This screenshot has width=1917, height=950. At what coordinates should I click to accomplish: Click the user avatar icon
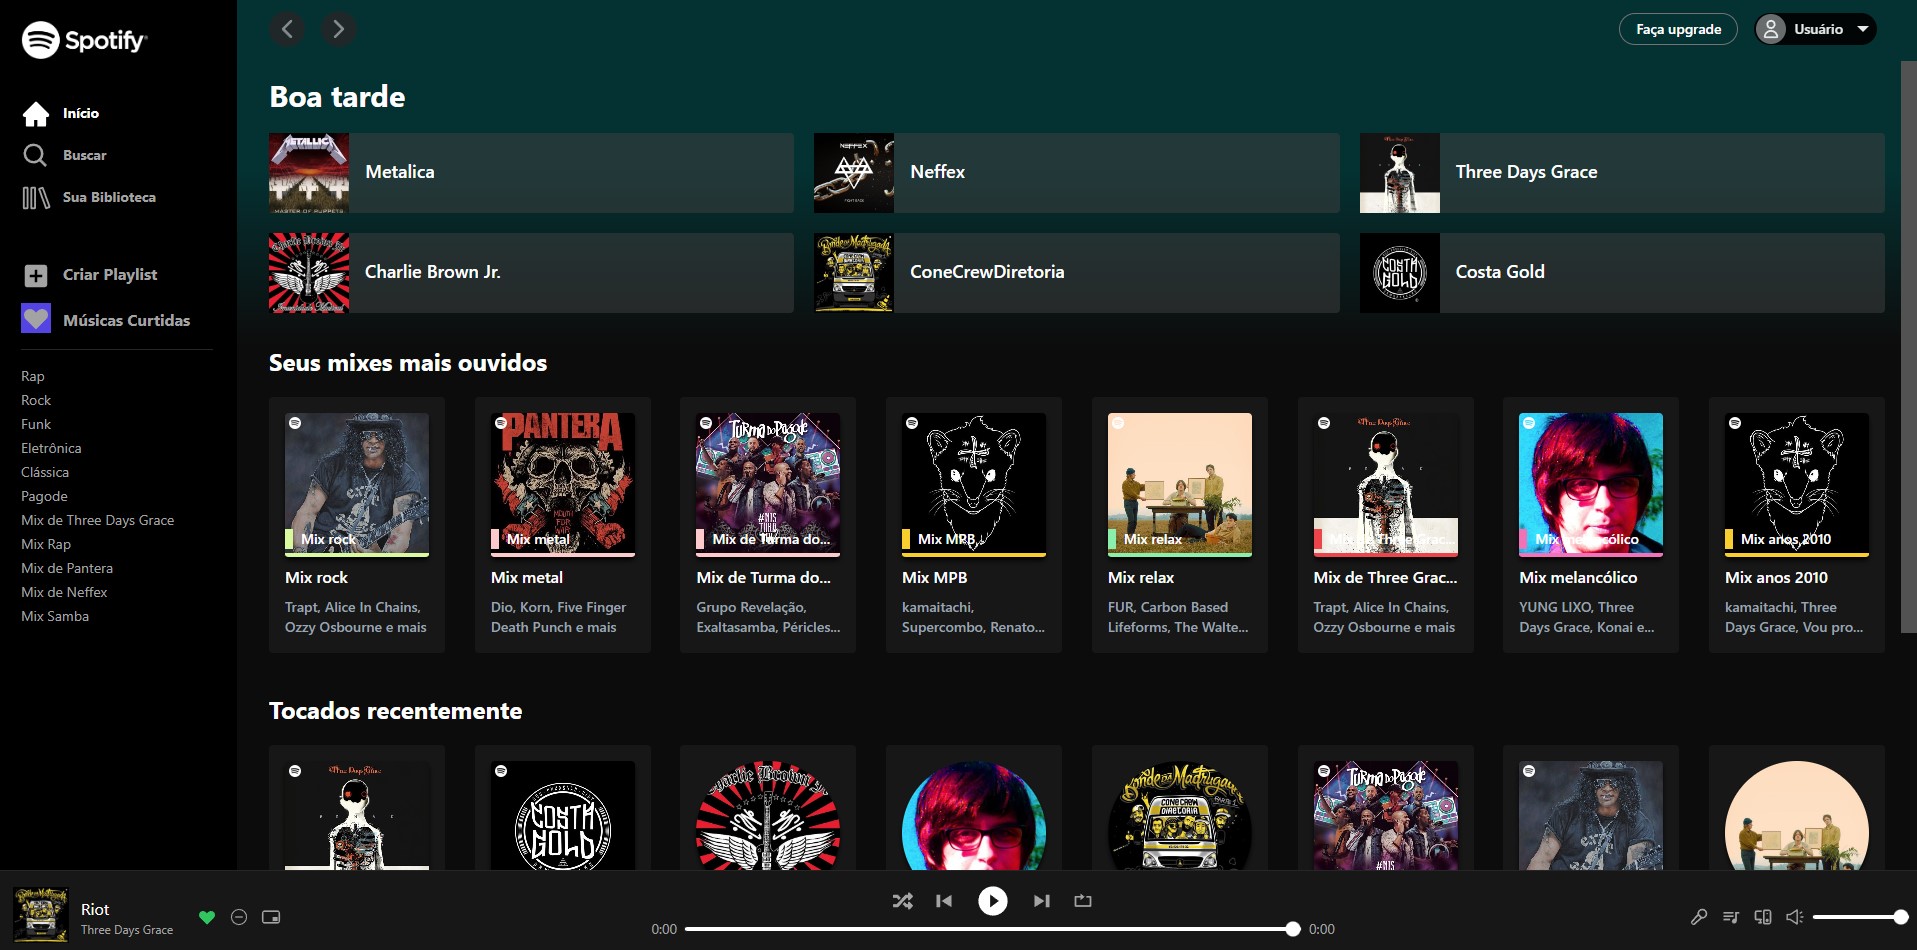(1771, 29)
